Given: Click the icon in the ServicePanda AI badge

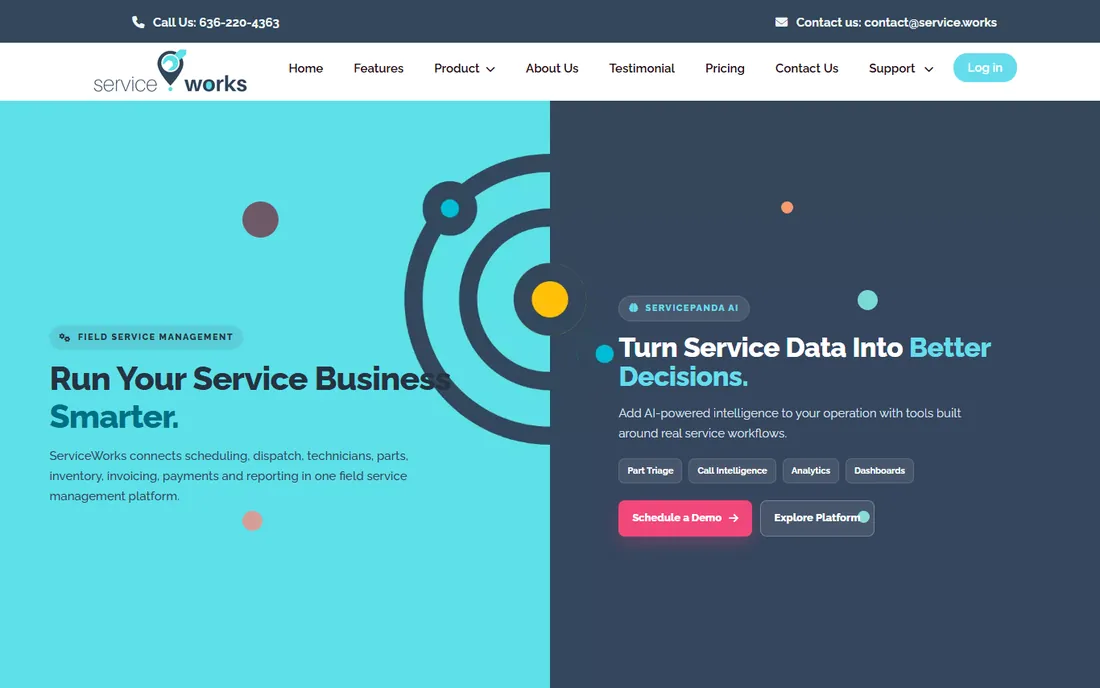Looking at the screenshot, I should coord(633,308).
